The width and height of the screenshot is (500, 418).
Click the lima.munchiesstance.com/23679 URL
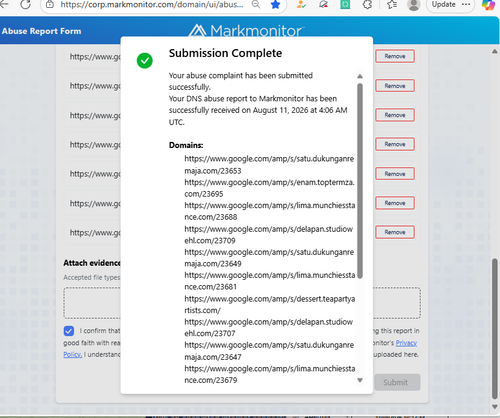(x=270, y=374)
